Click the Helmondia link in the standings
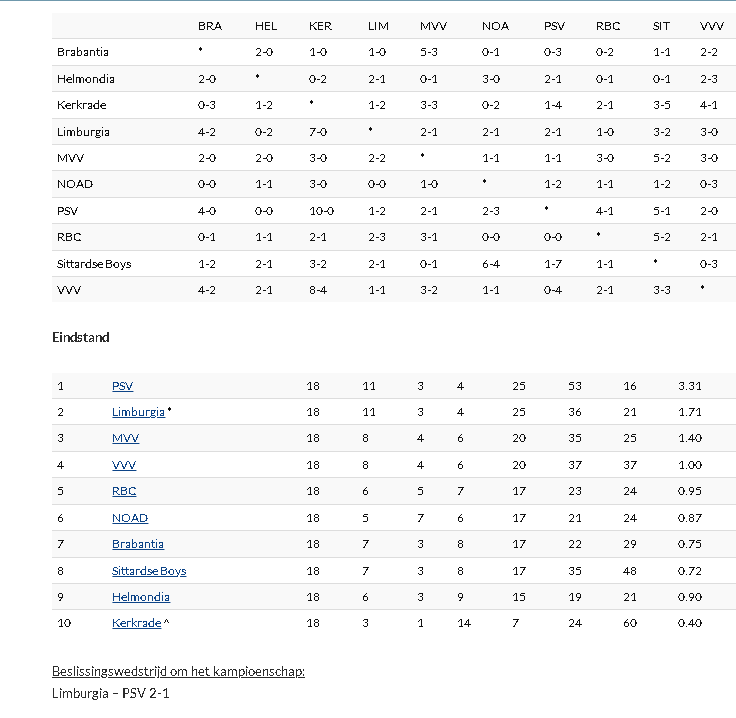 pyautogui.click(x=141, y=597)
